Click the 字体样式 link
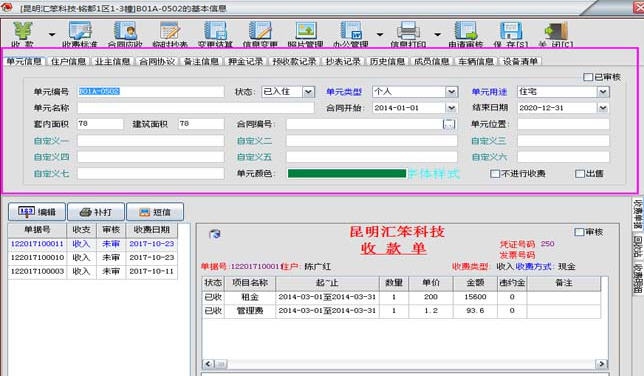Screen dimensions: 644x376 click(434, 174)
